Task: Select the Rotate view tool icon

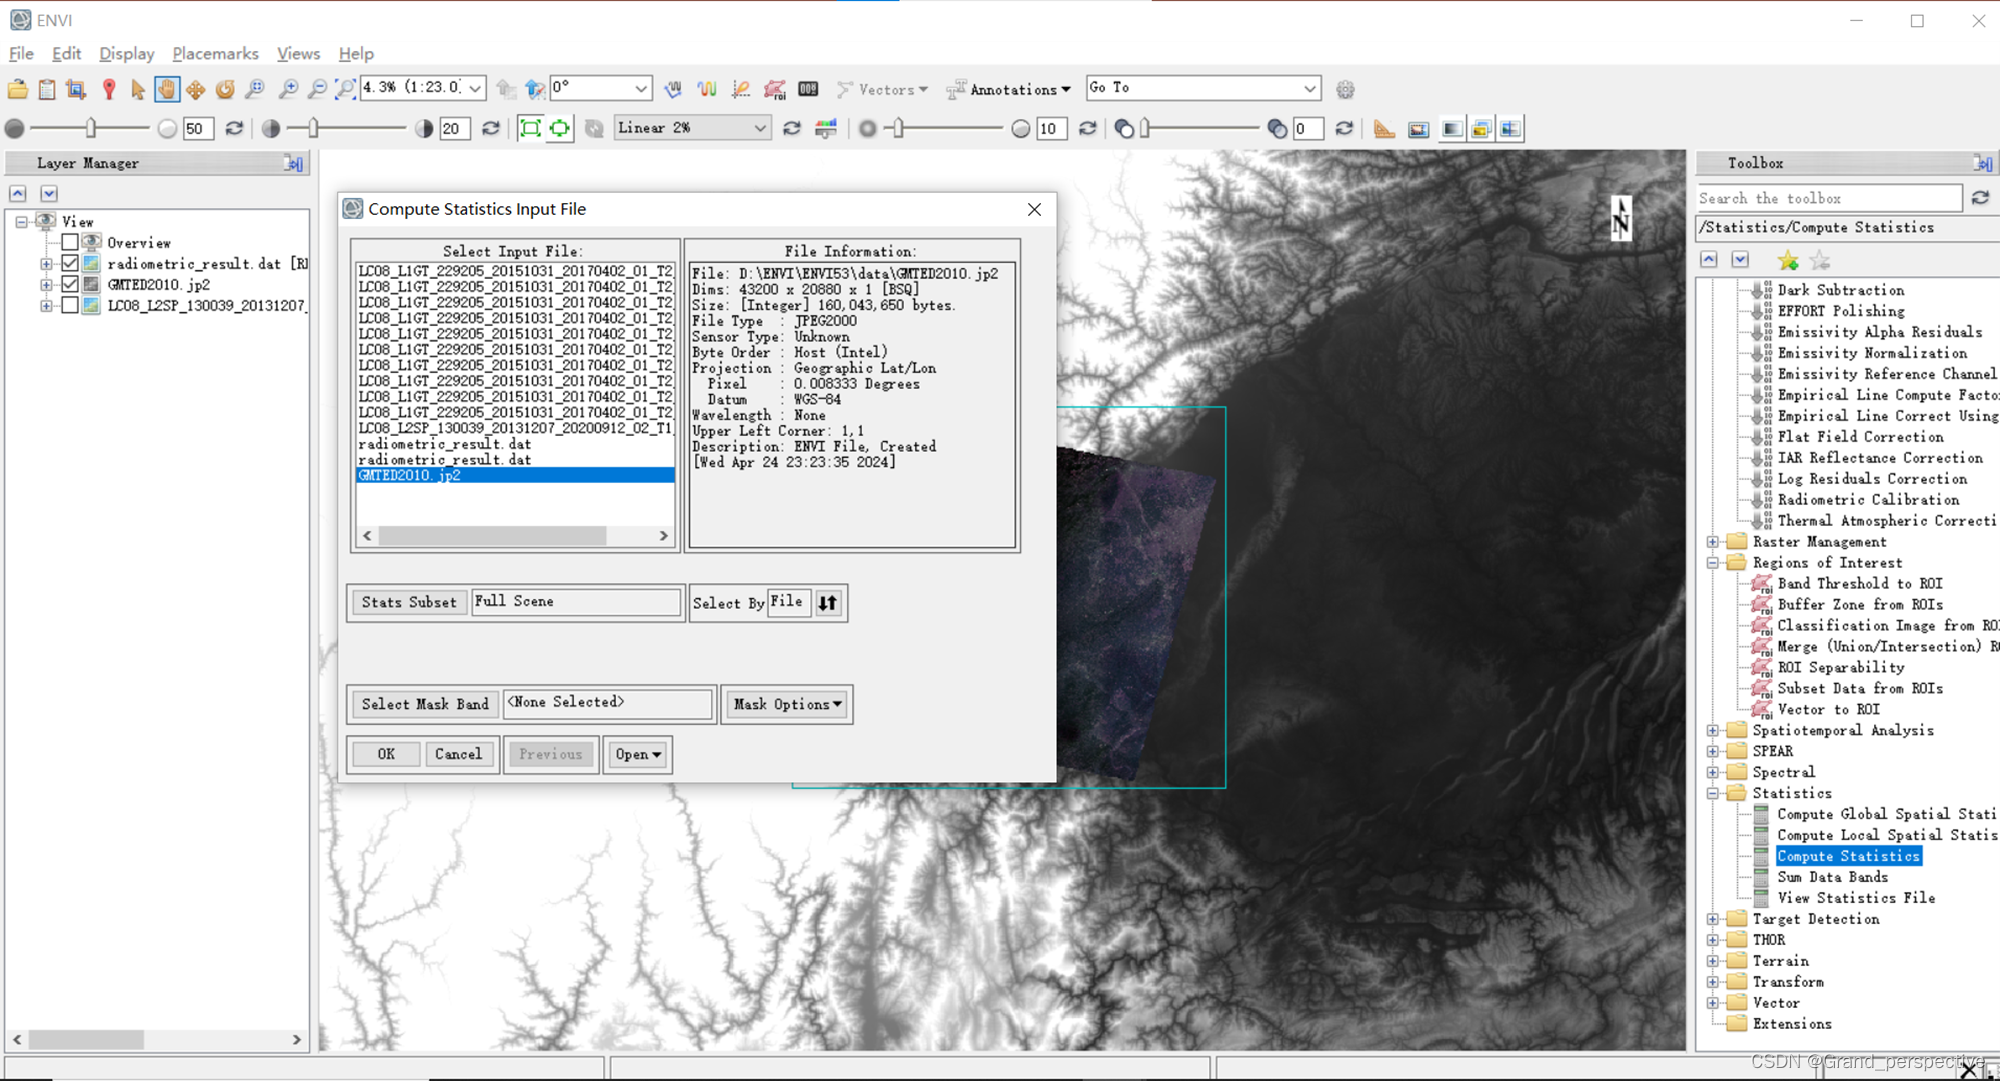Action: coord(225,89)
